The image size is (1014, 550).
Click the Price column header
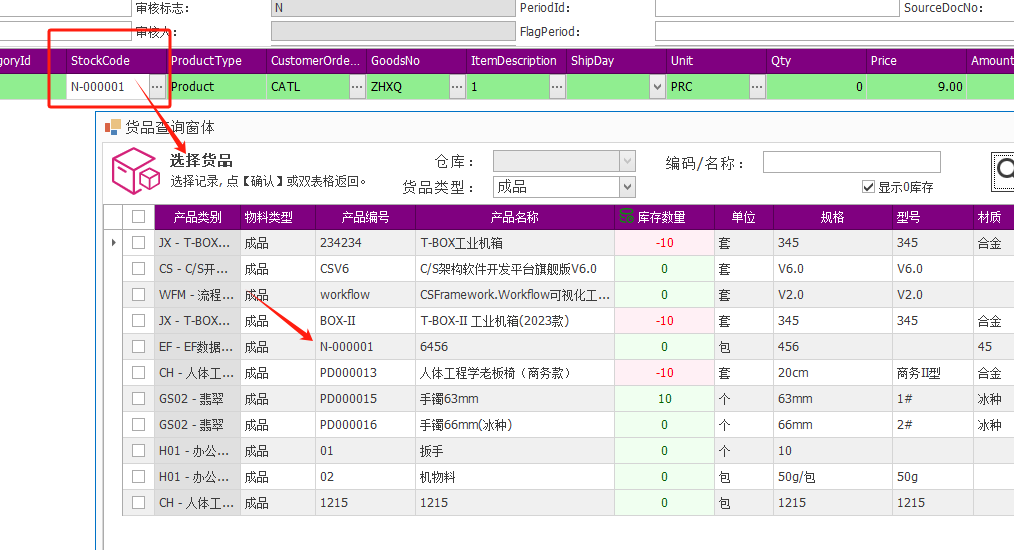point(916,61)
